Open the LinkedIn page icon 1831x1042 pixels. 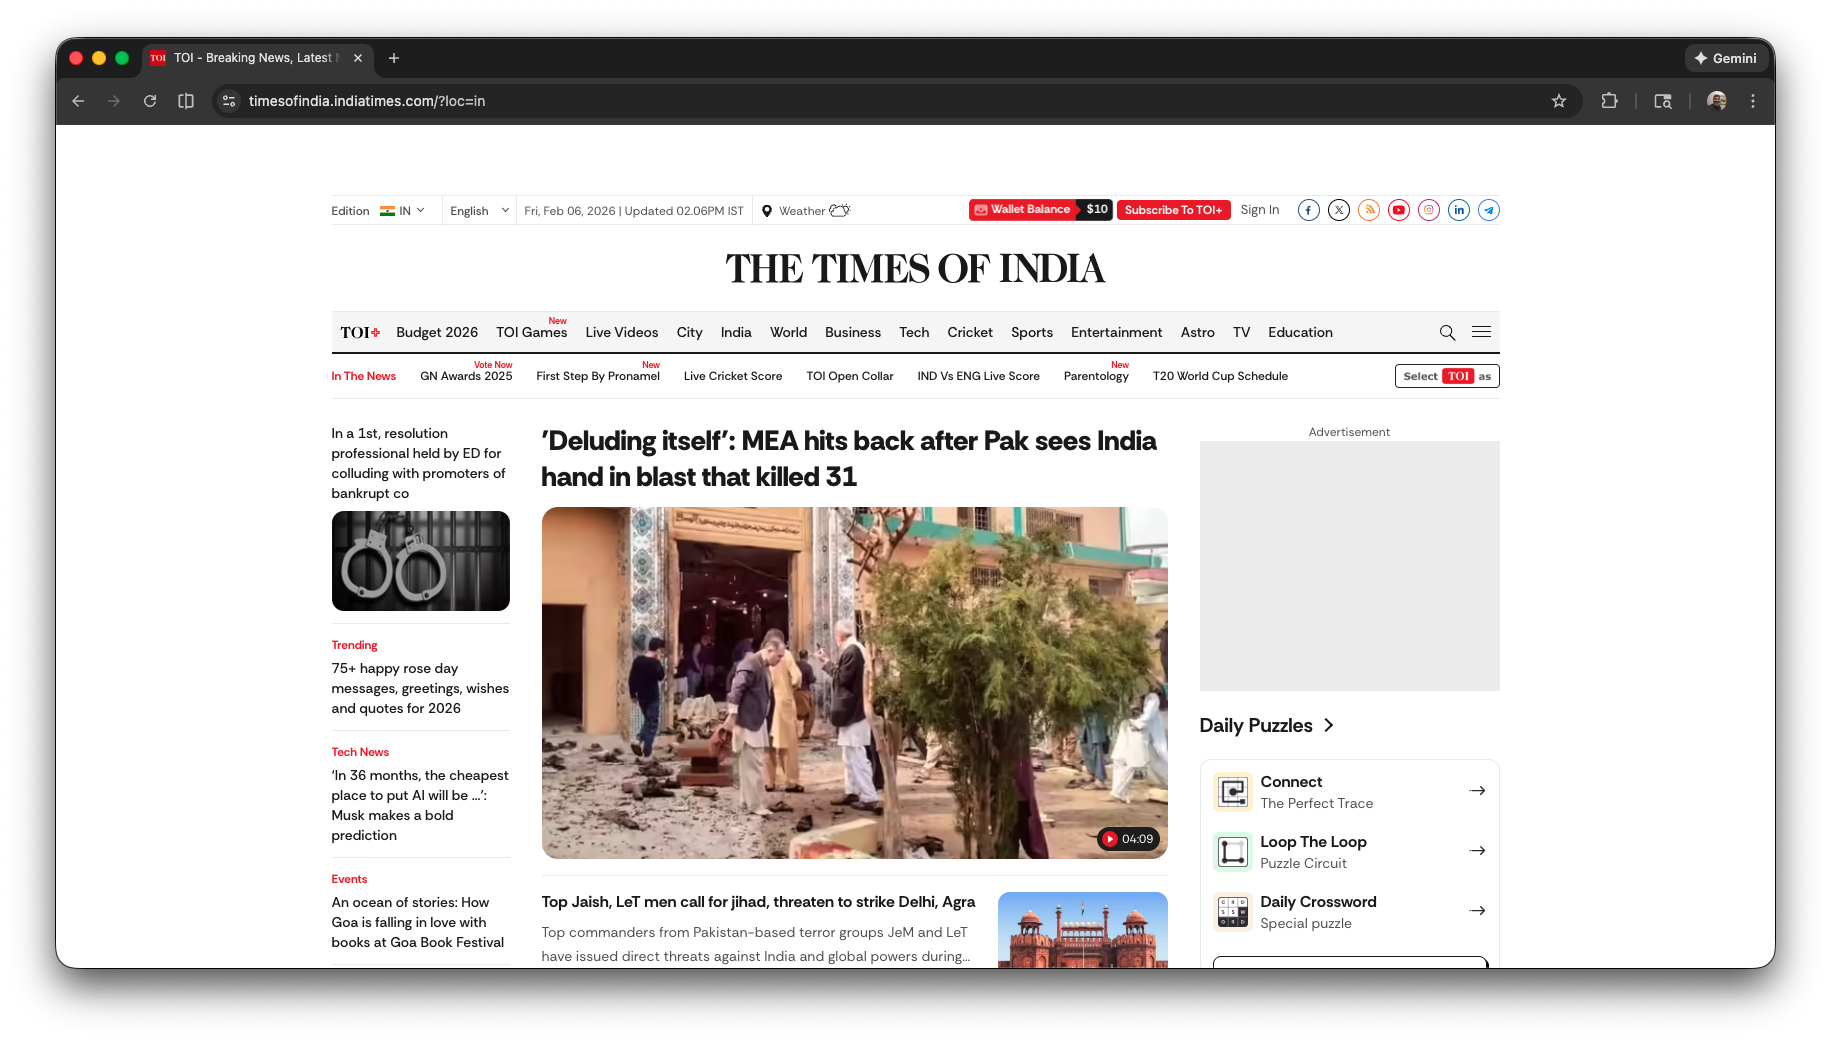point(1458,210)
